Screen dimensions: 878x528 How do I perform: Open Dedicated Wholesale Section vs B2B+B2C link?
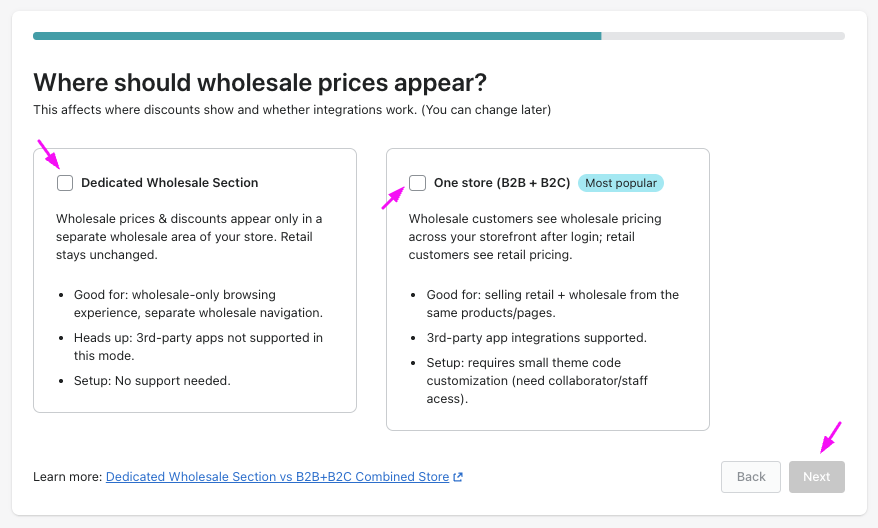(x=277, y=477)
